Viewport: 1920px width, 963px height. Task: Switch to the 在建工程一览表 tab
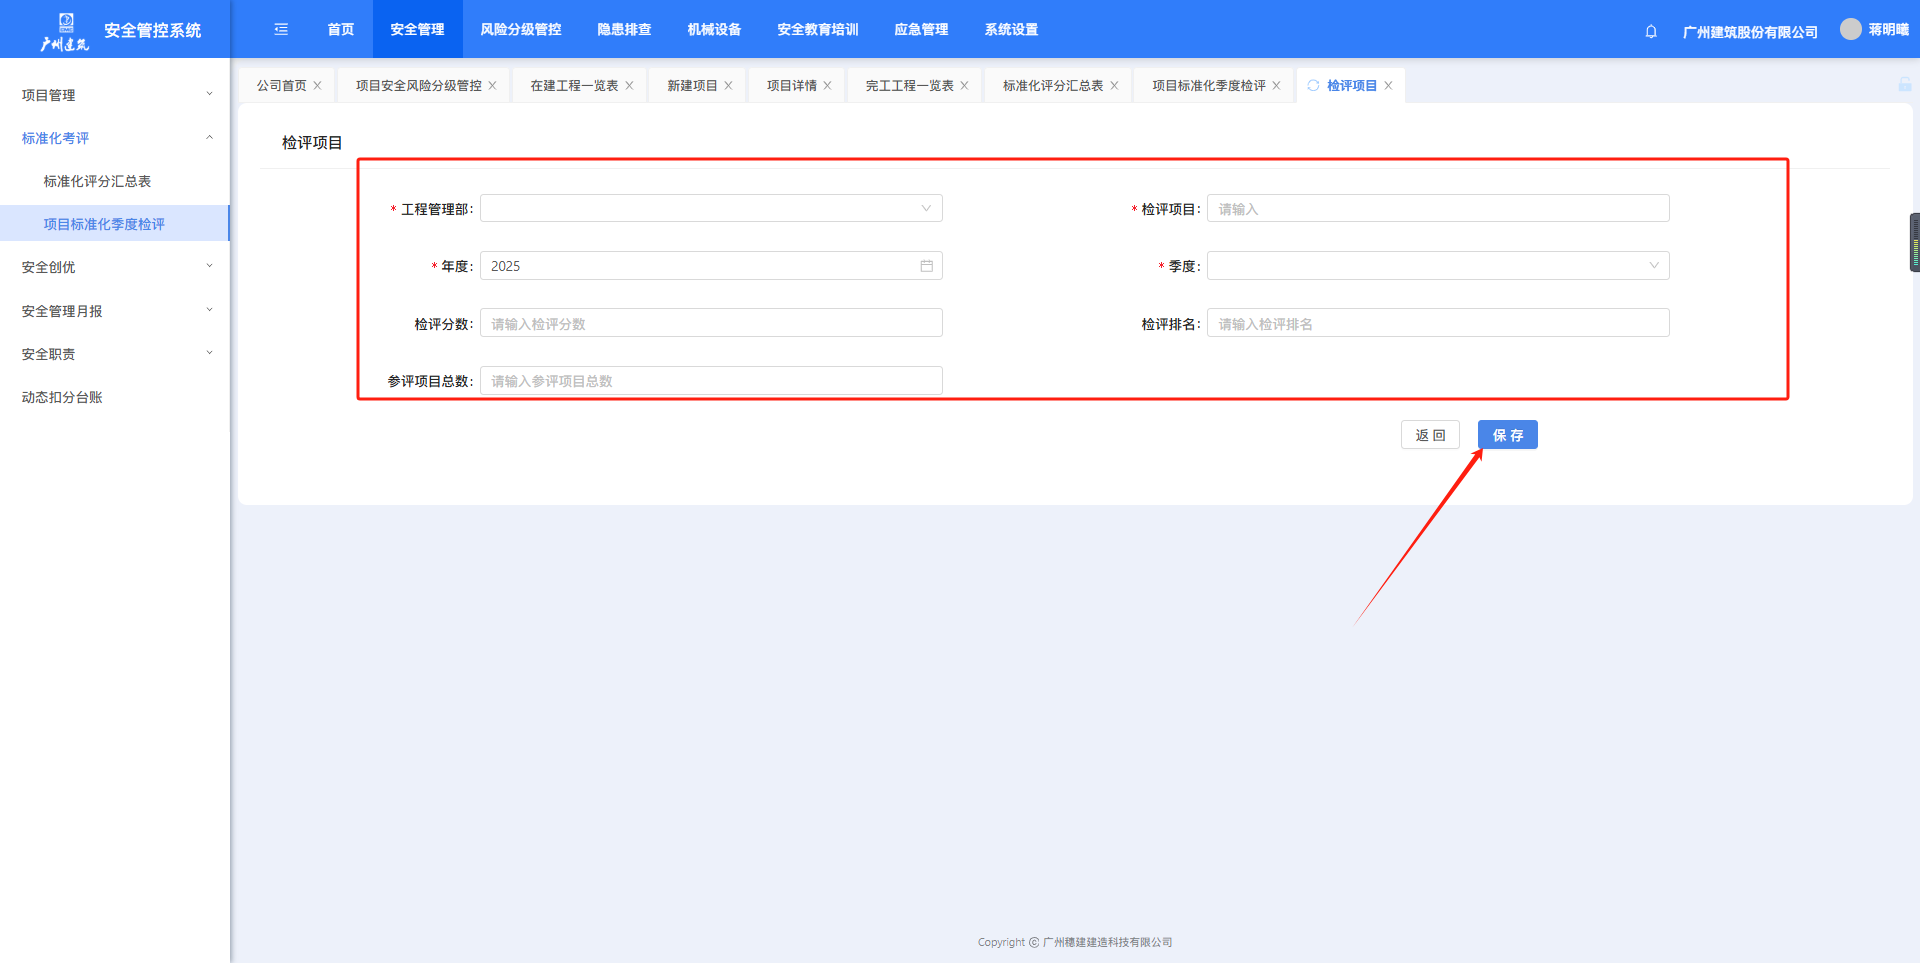[x=574, y=86]
